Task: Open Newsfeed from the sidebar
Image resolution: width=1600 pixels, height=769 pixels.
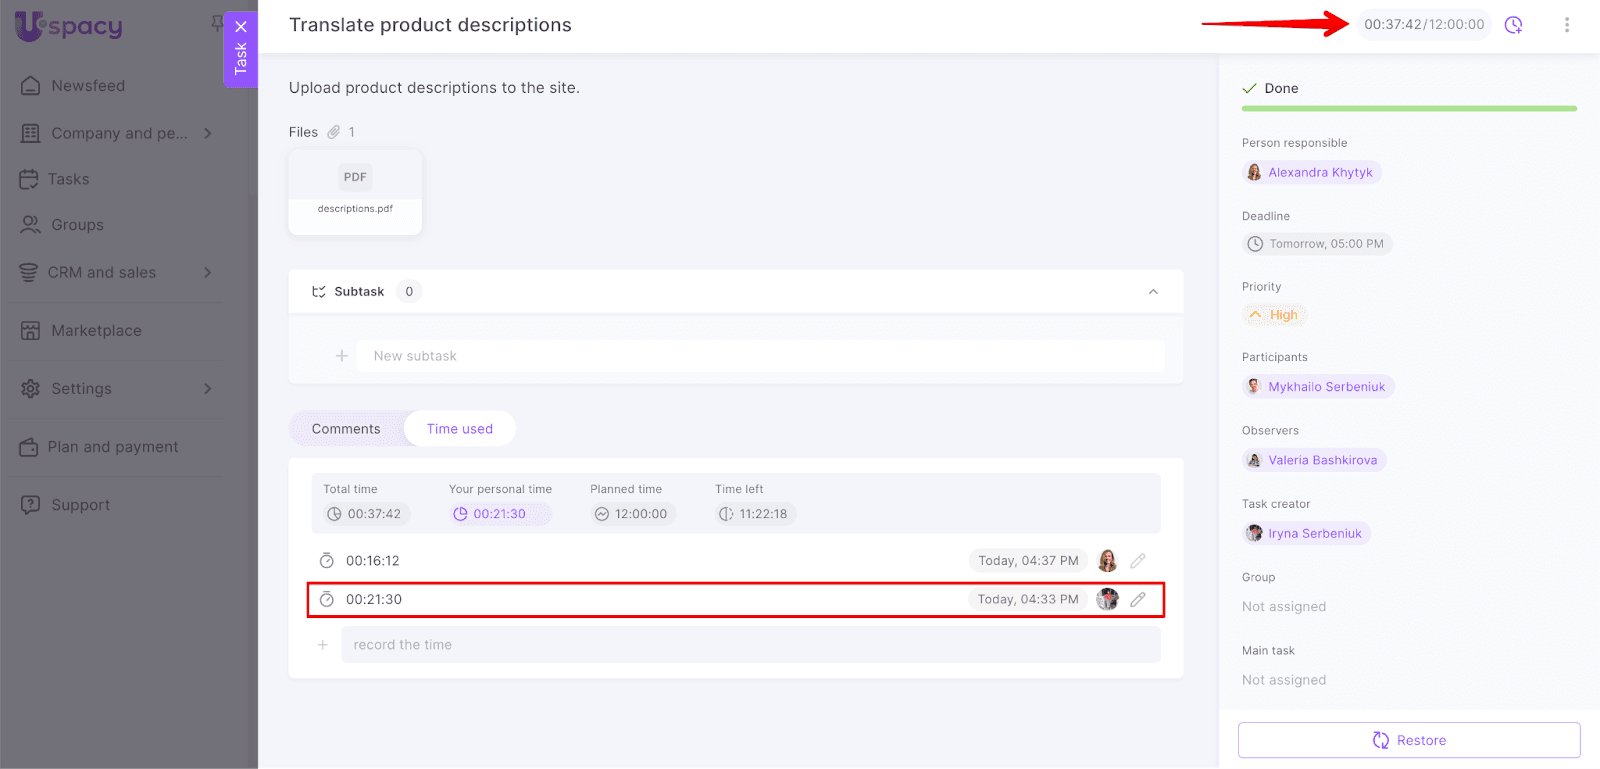Action: tap(88, 86)
